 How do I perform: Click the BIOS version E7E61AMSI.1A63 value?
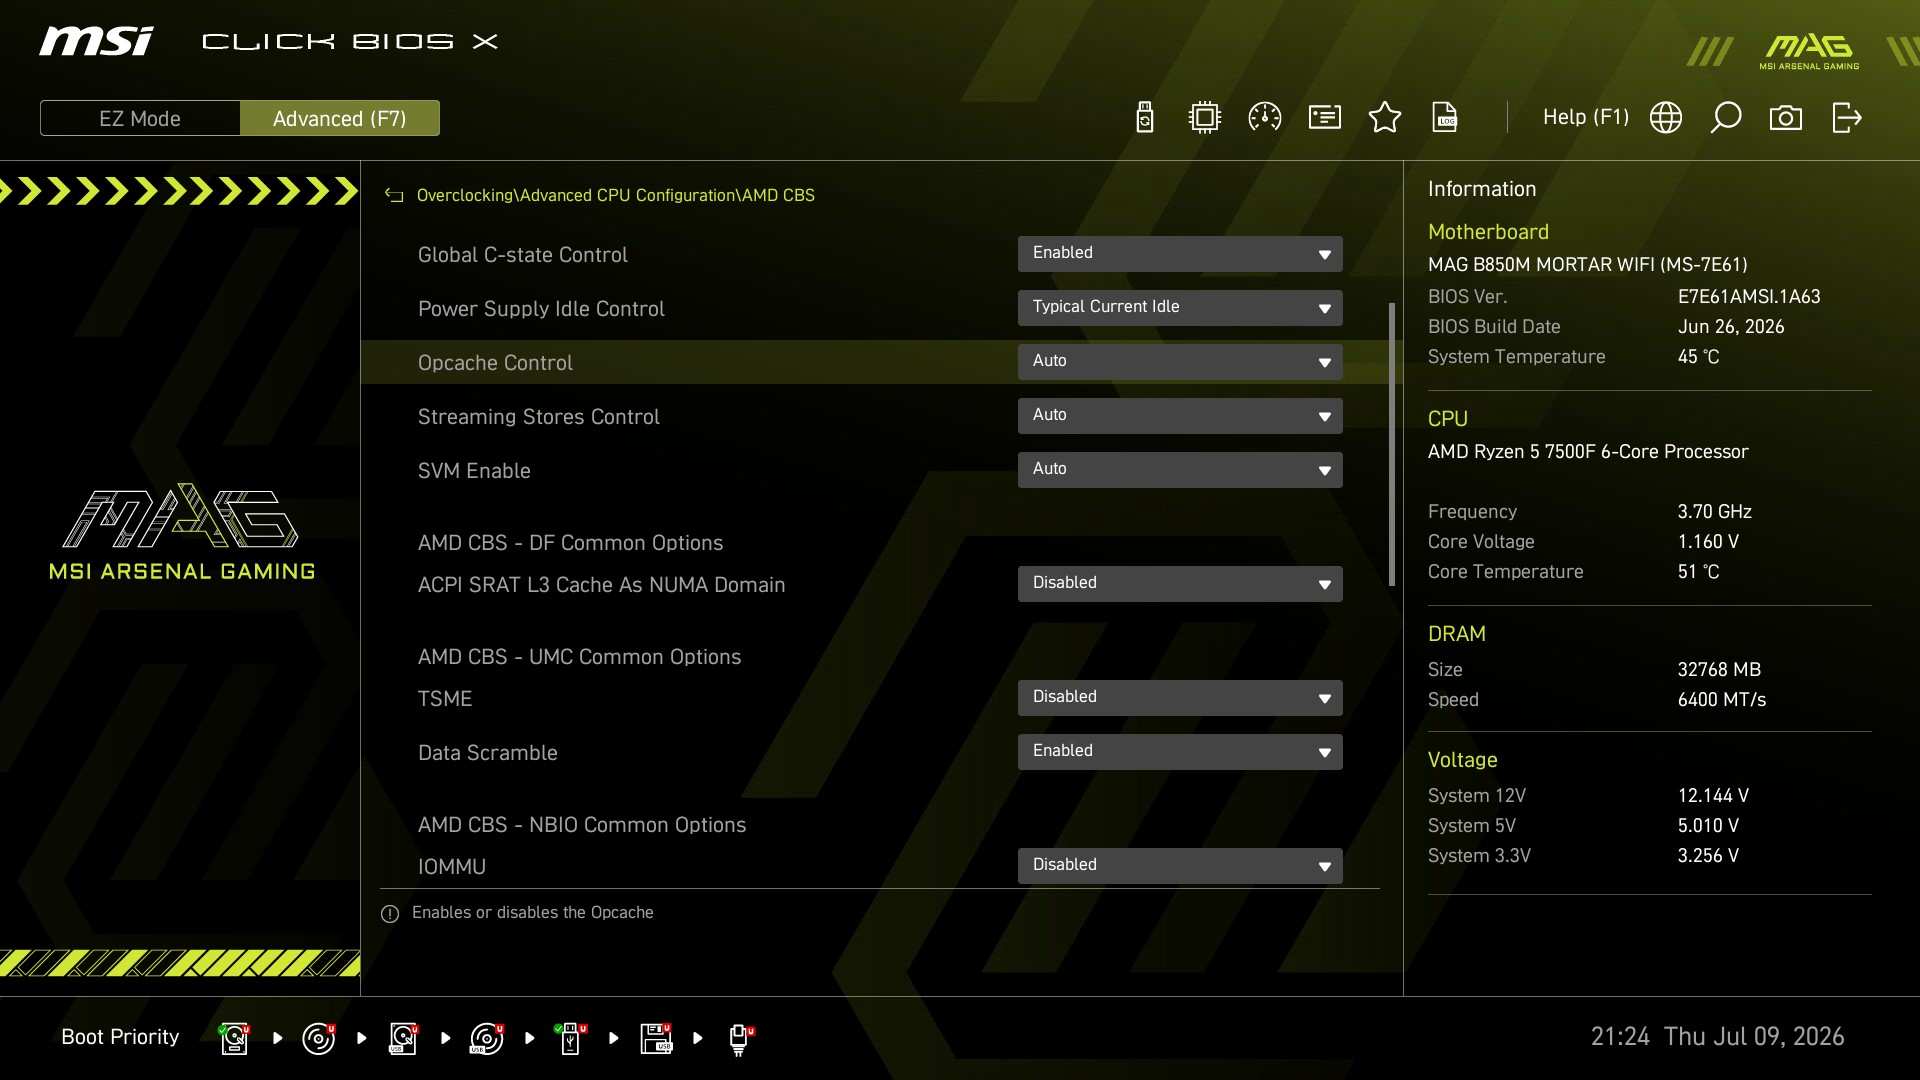1749,297
